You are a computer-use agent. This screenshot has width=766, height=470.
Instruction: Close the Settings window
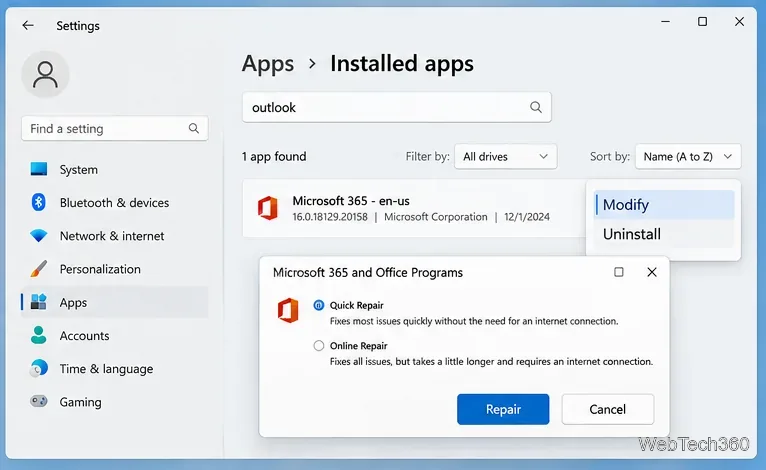(740, 21)
